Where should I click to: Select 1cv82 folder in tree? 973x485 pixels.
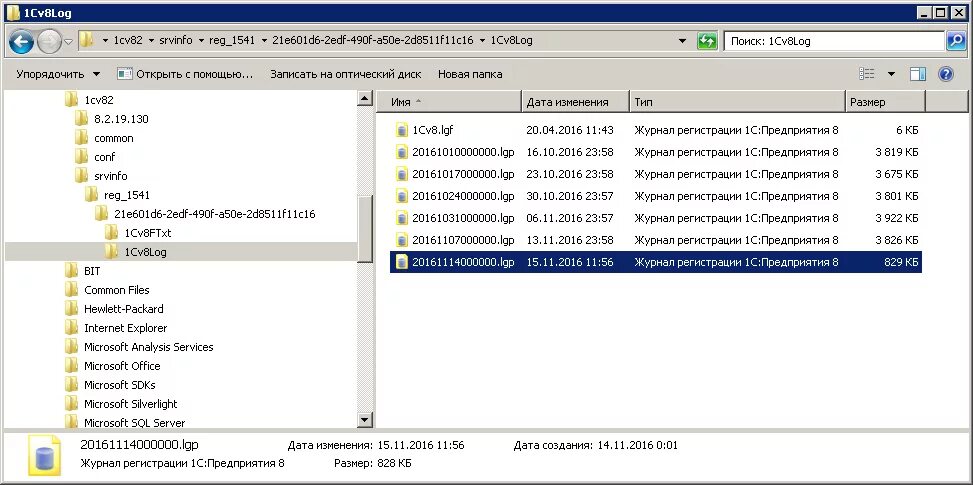(99, 100)
